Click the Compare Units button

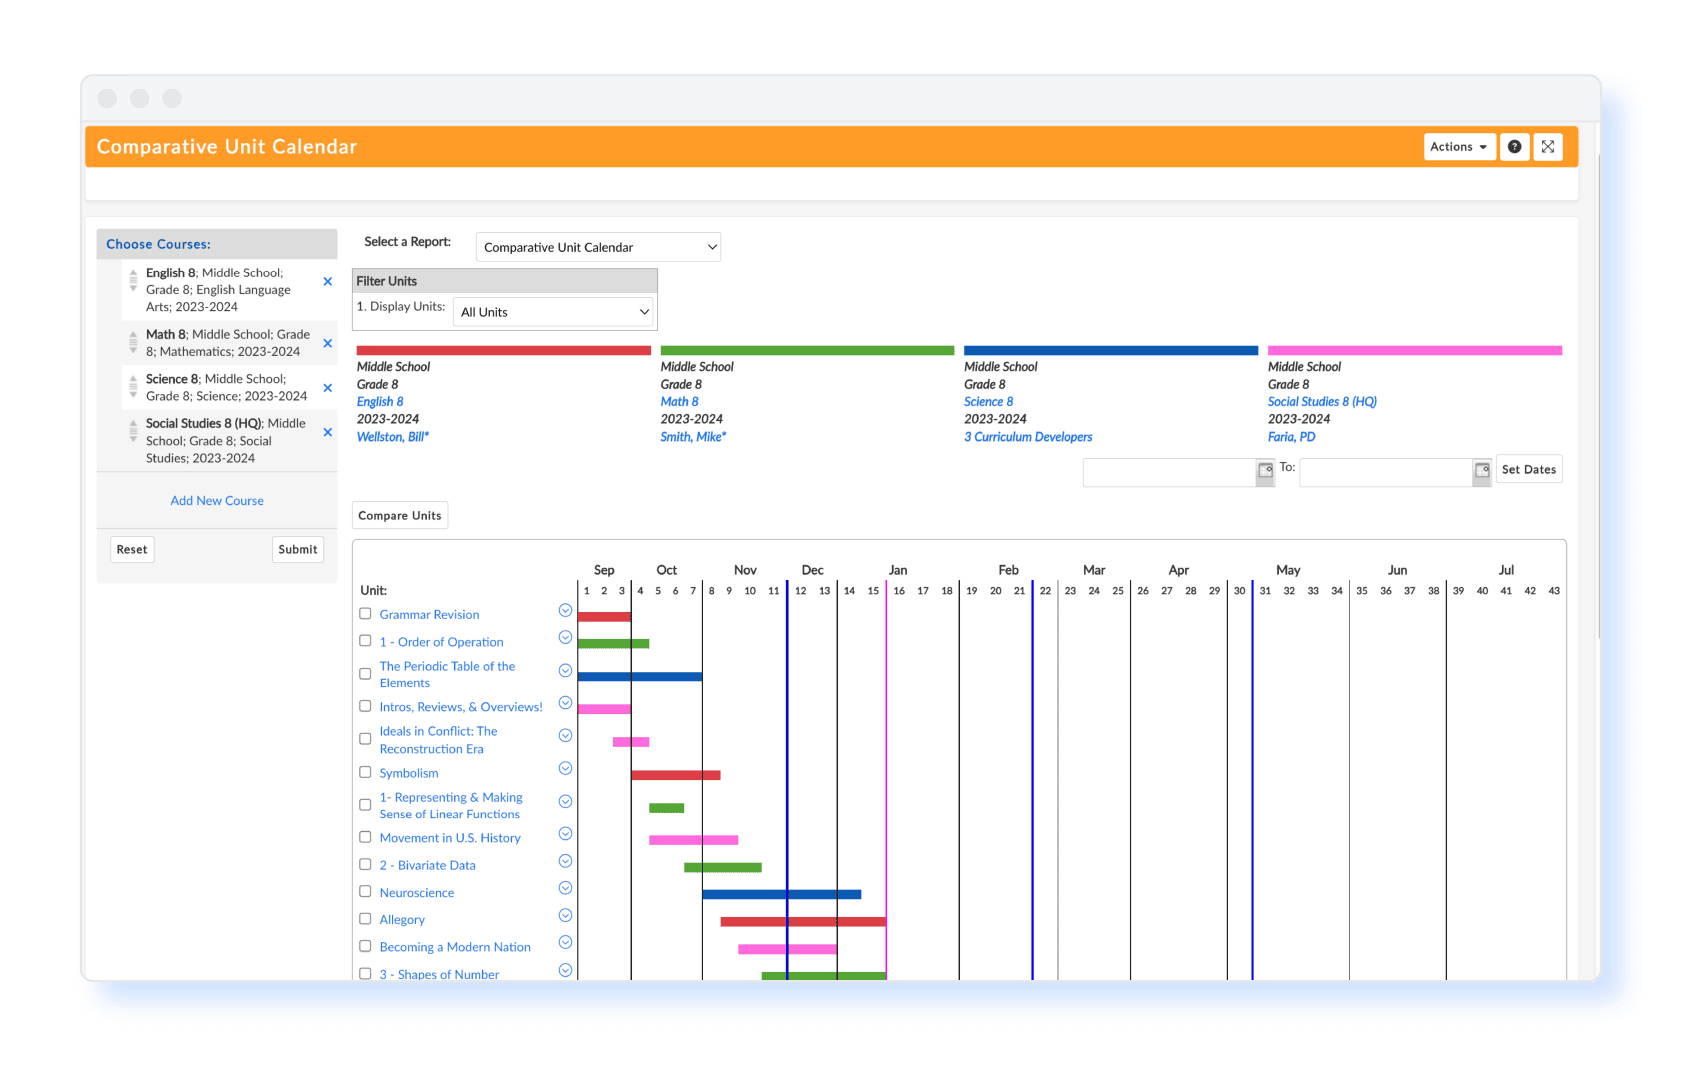click(400, 516)
